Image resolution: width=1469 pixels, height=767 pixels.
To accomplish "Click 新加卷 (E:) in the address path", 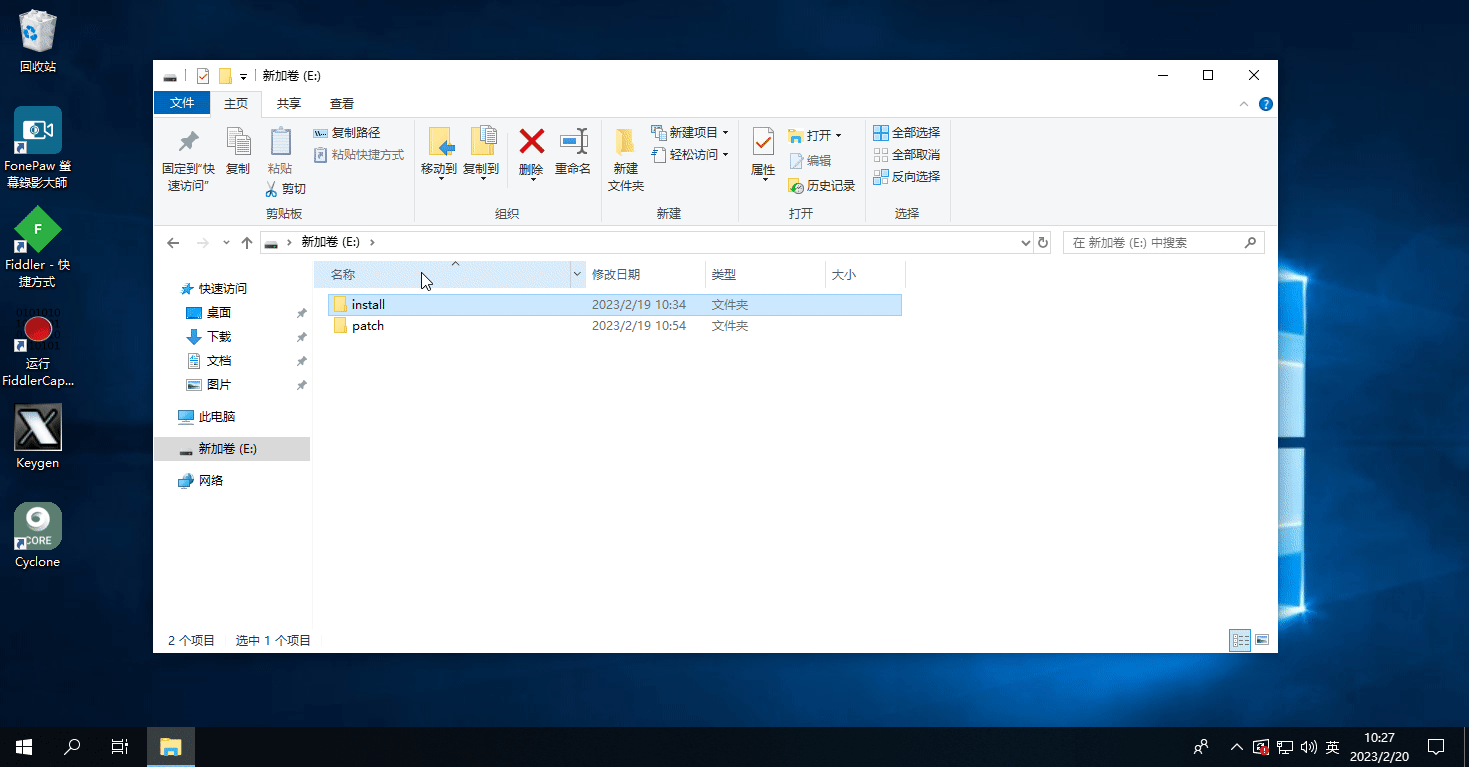I will (x=330, y=242).
